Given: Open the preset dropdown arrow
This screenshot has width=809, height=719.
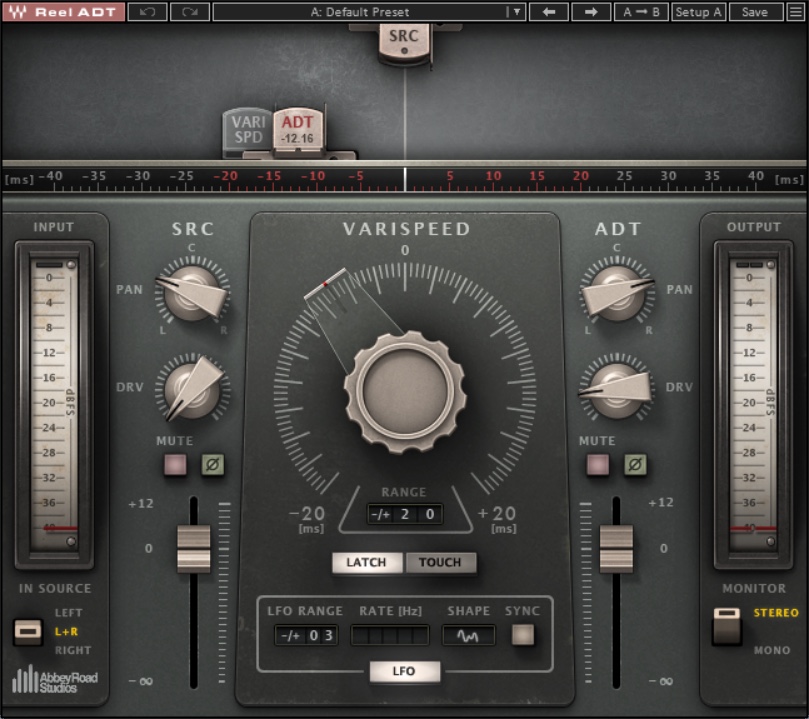Looking at the screenshot, I should pos(516,12).
